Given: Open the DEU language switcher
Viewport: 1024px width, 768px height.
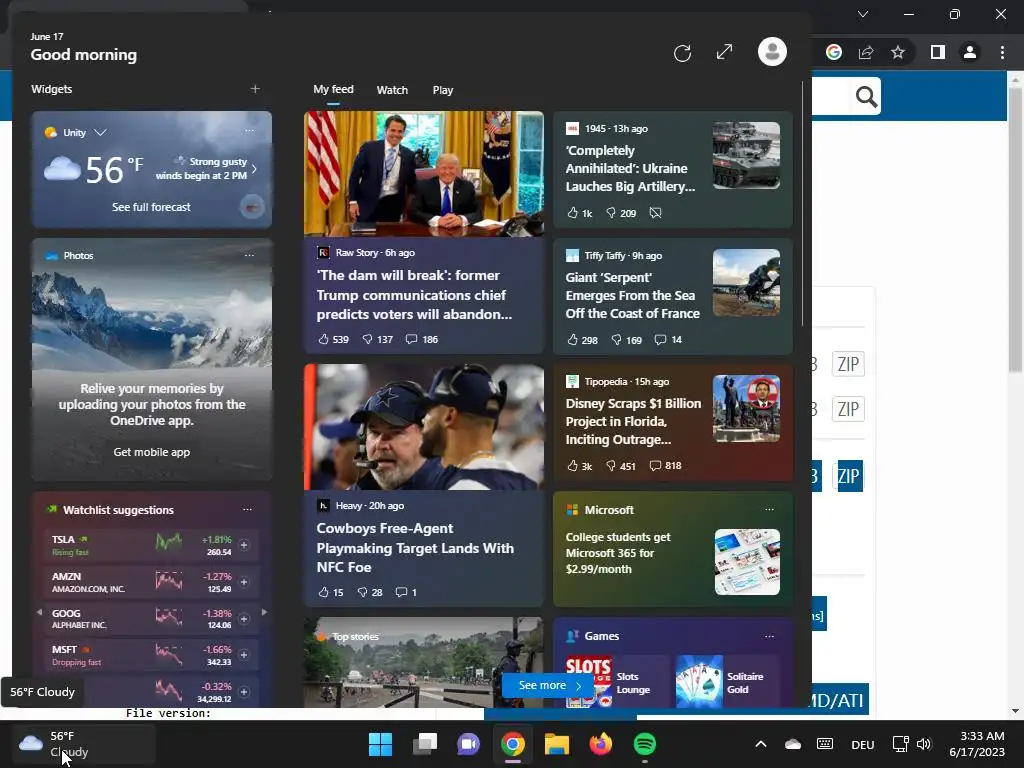Looking at the screenshot, I should [863, 744].
